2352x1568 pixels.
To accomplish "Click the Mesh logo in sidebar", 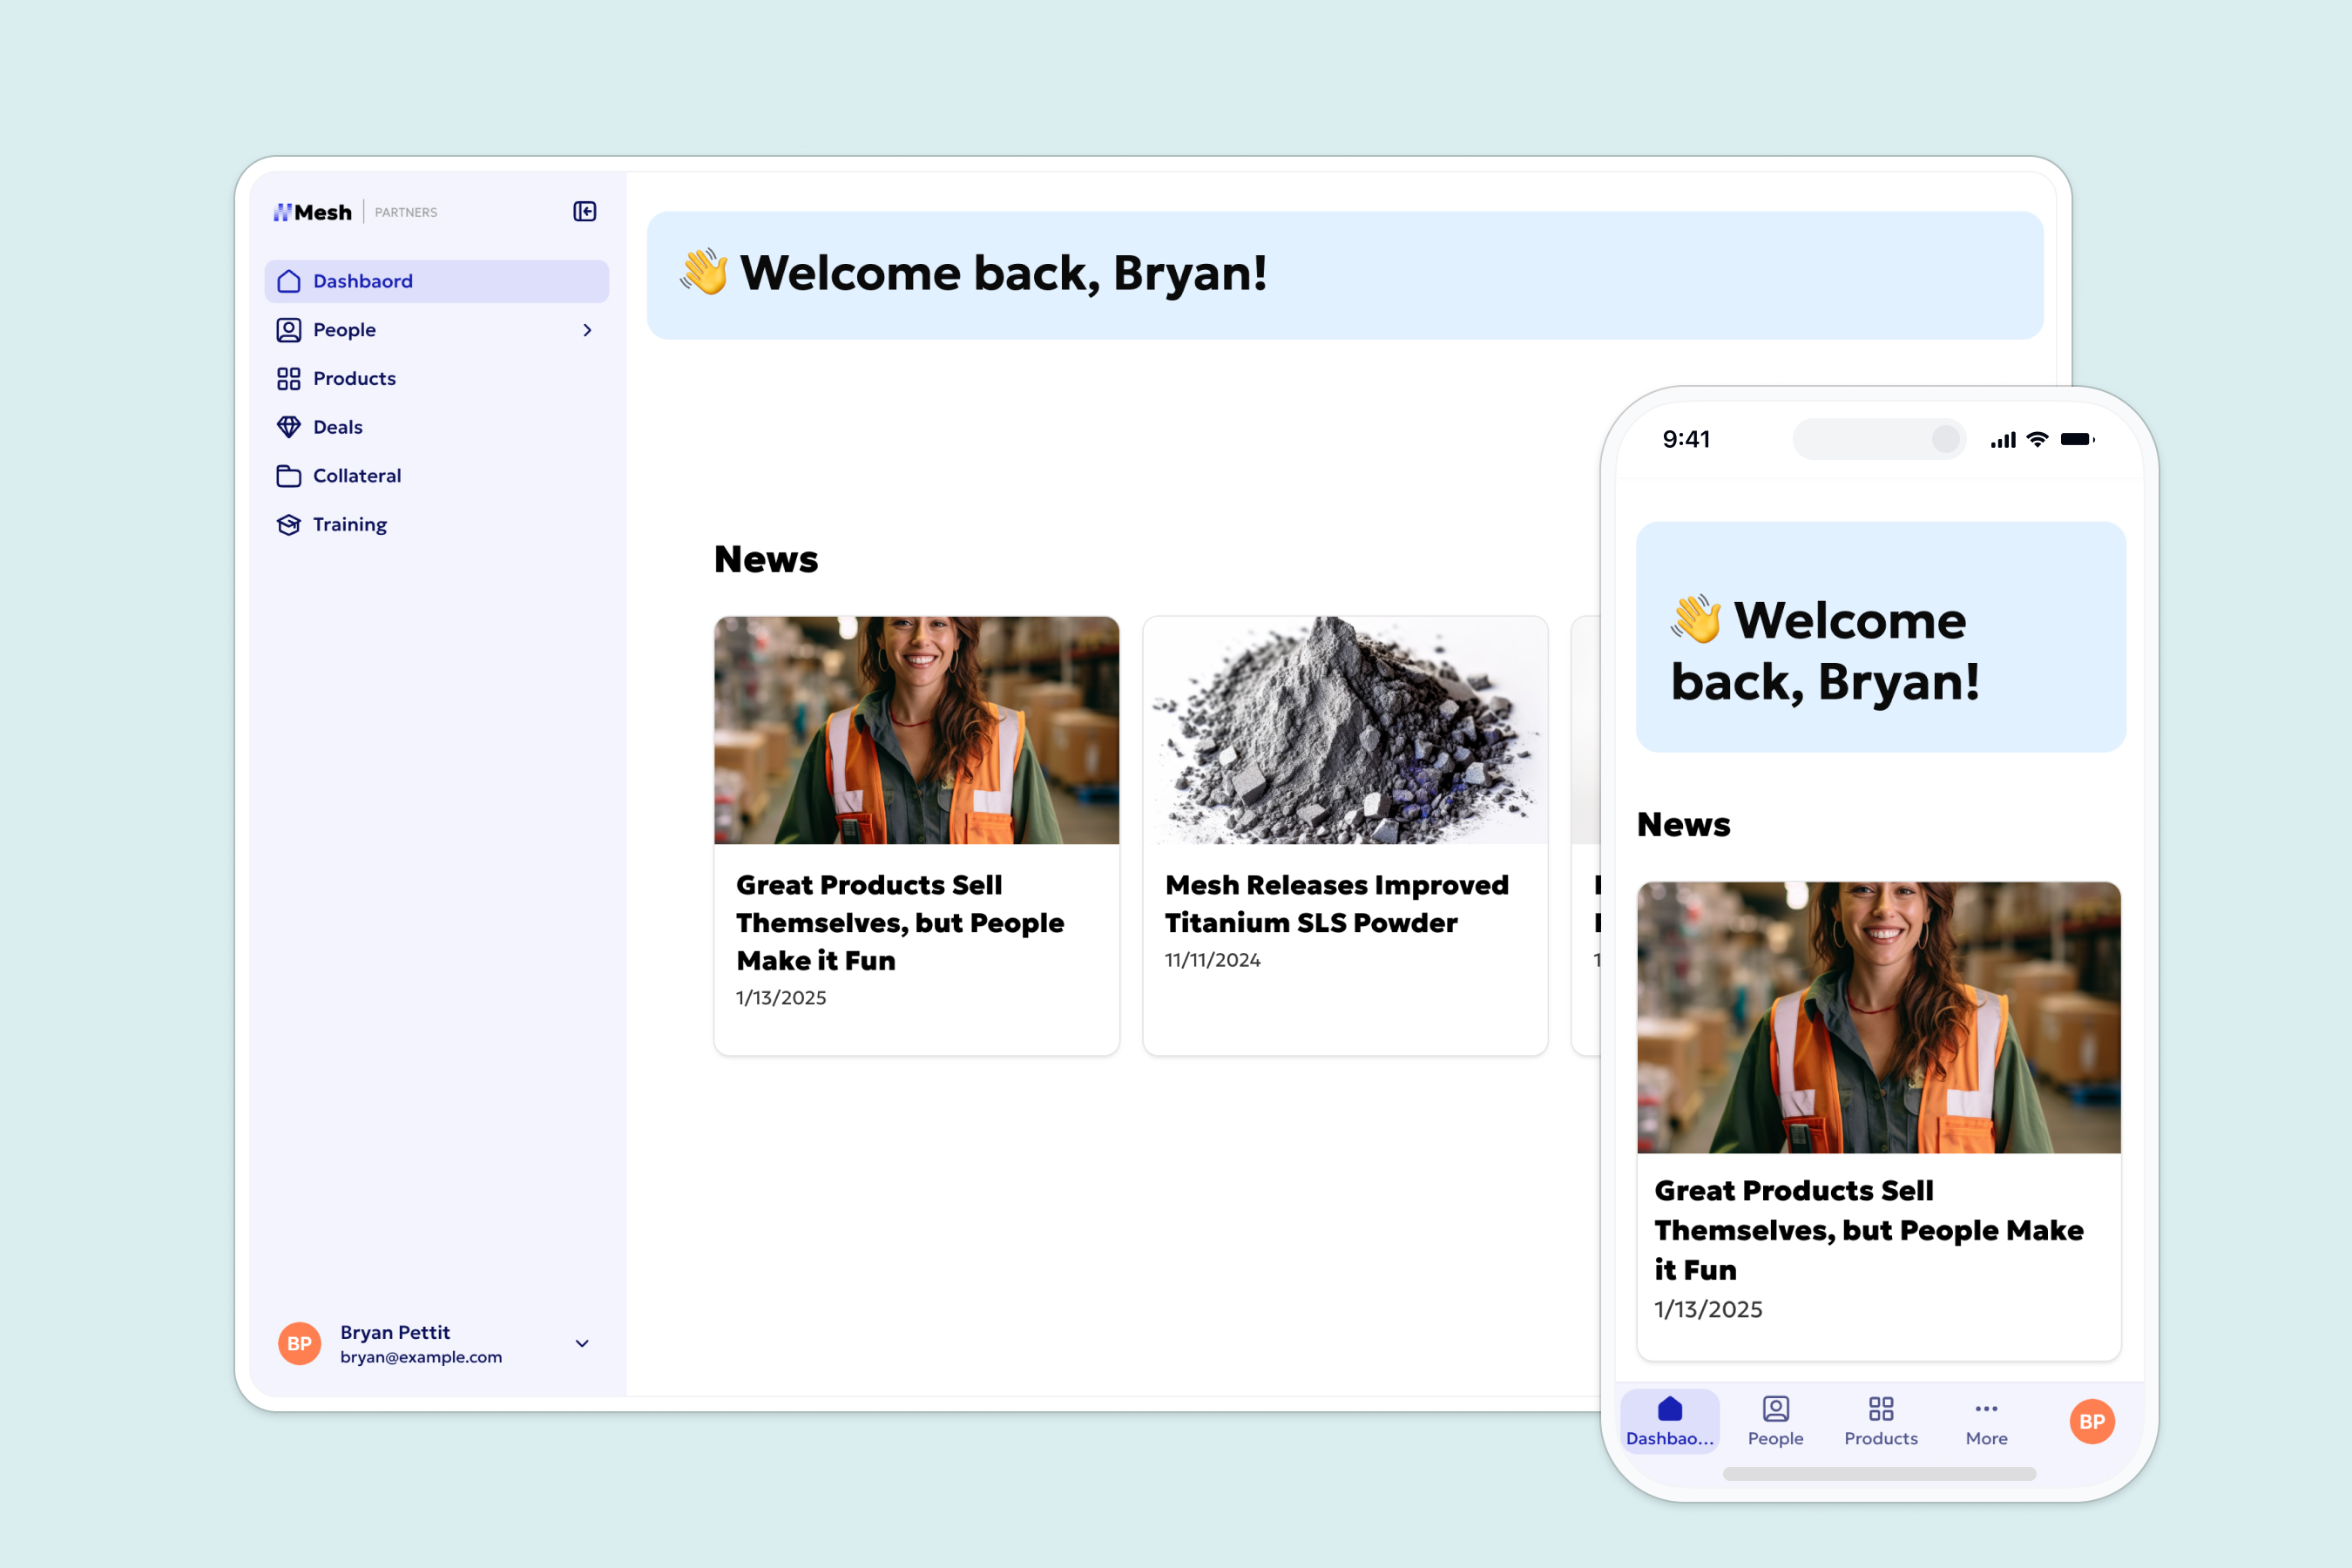I will point(313,212).
